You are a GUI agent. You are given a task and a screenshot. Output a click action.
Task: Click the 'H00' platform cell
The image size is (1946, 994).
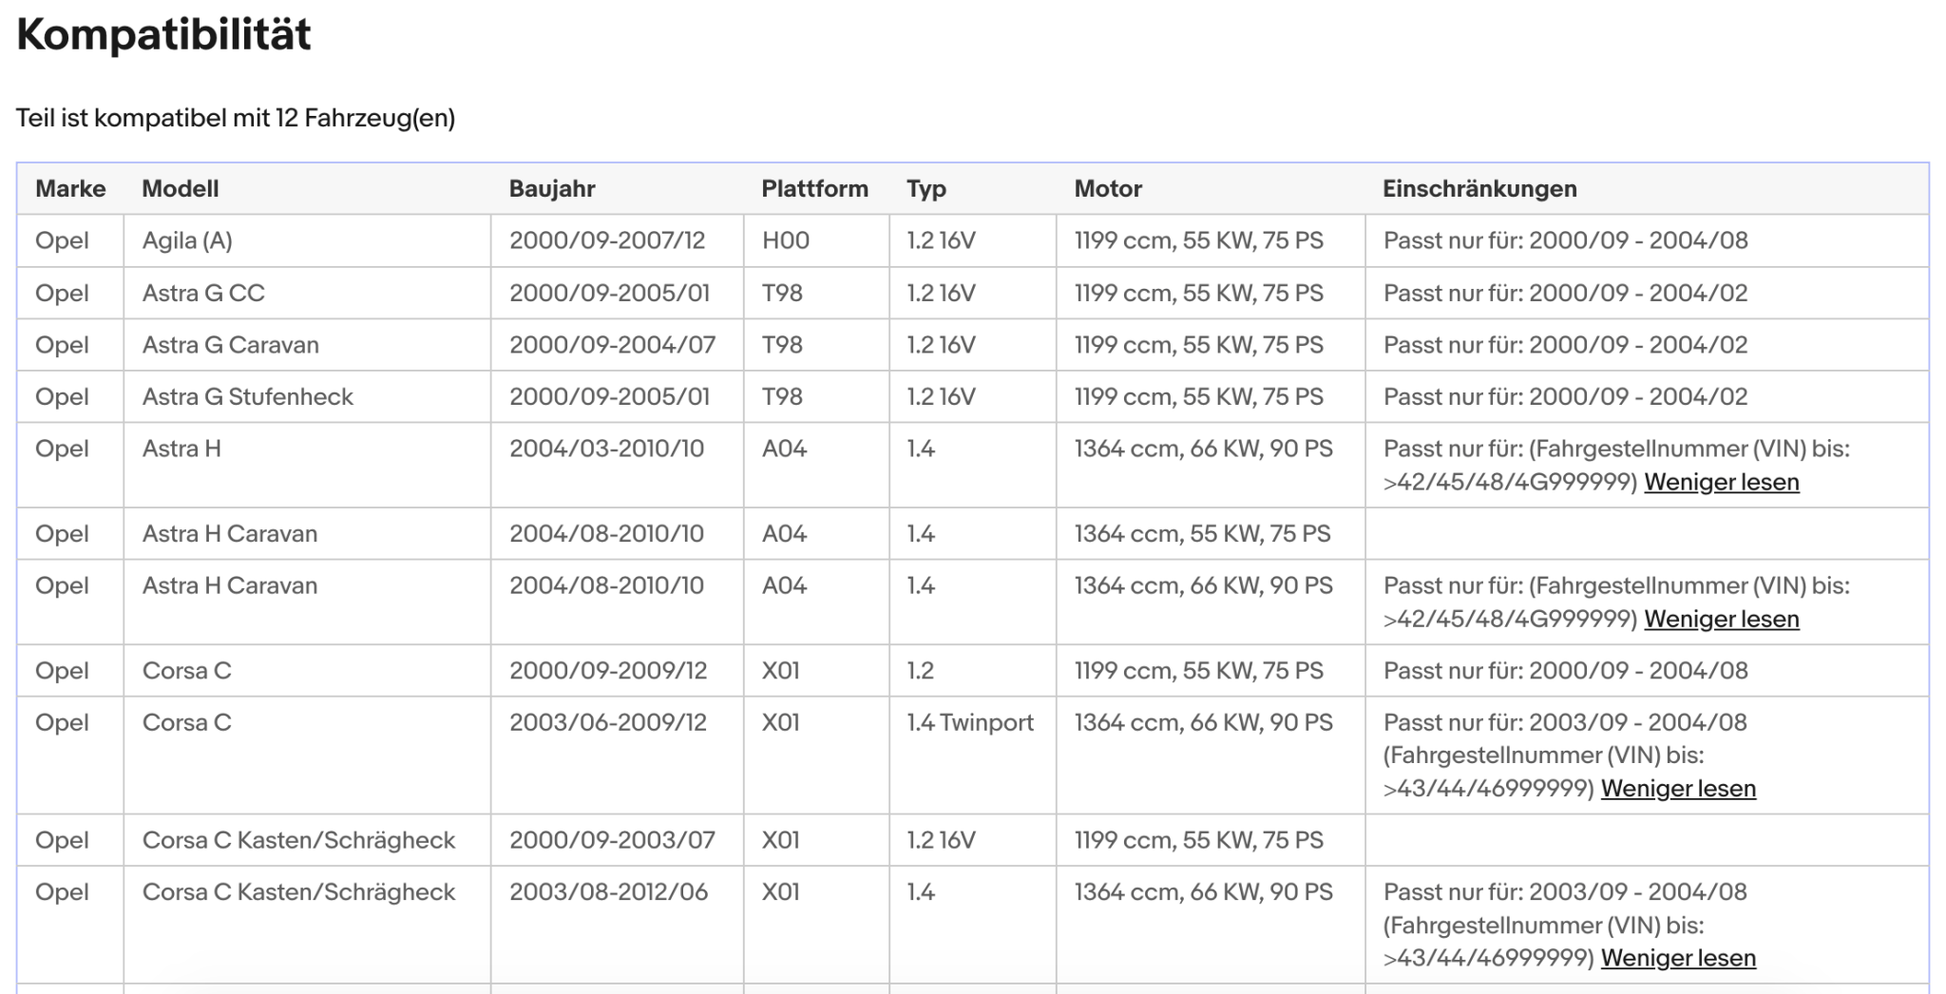[x=785, y=241]
